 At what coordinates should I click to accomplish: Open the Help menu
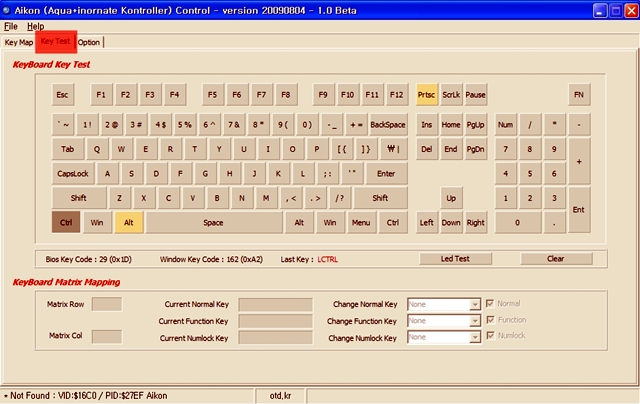coord(36,27)
